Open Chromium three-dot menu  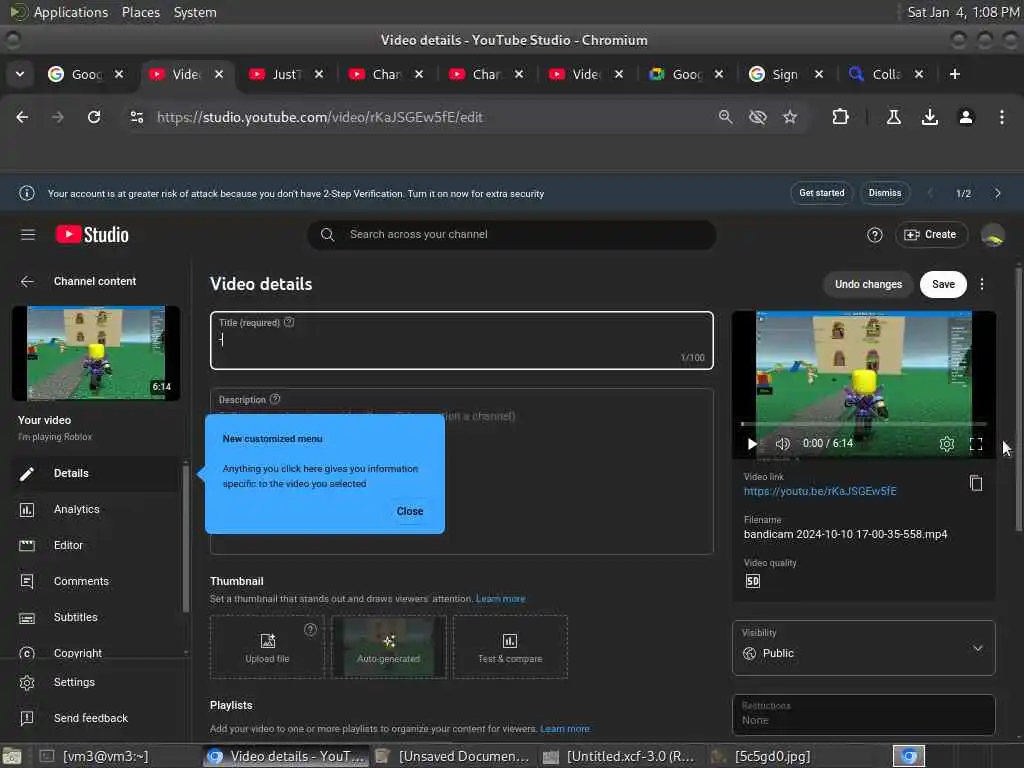click(1002, 117)
